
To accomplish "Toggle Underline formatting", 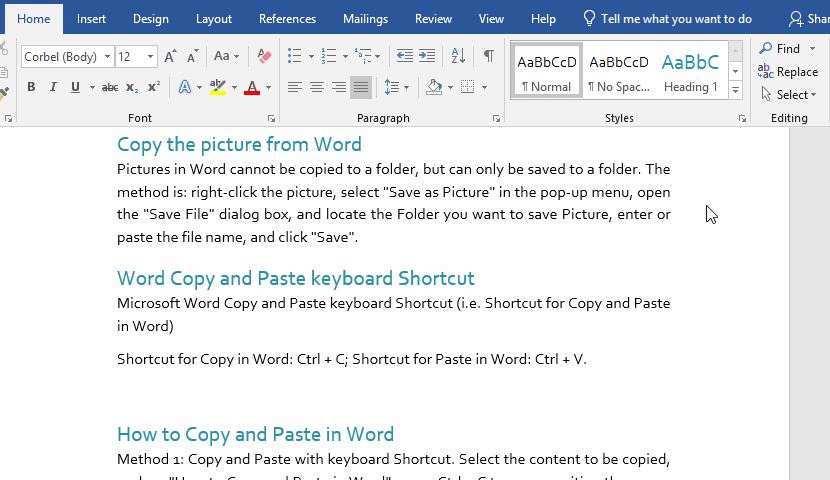I will pyautogui.click(x=75, y=87).
